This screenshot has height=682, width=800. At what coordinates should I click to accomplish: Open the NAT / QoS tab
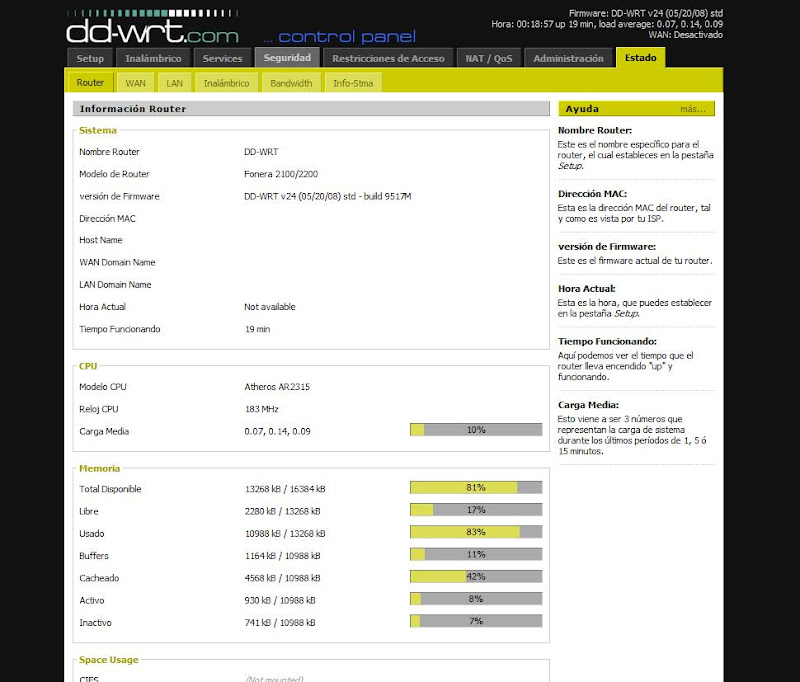[x=489, y=58]
